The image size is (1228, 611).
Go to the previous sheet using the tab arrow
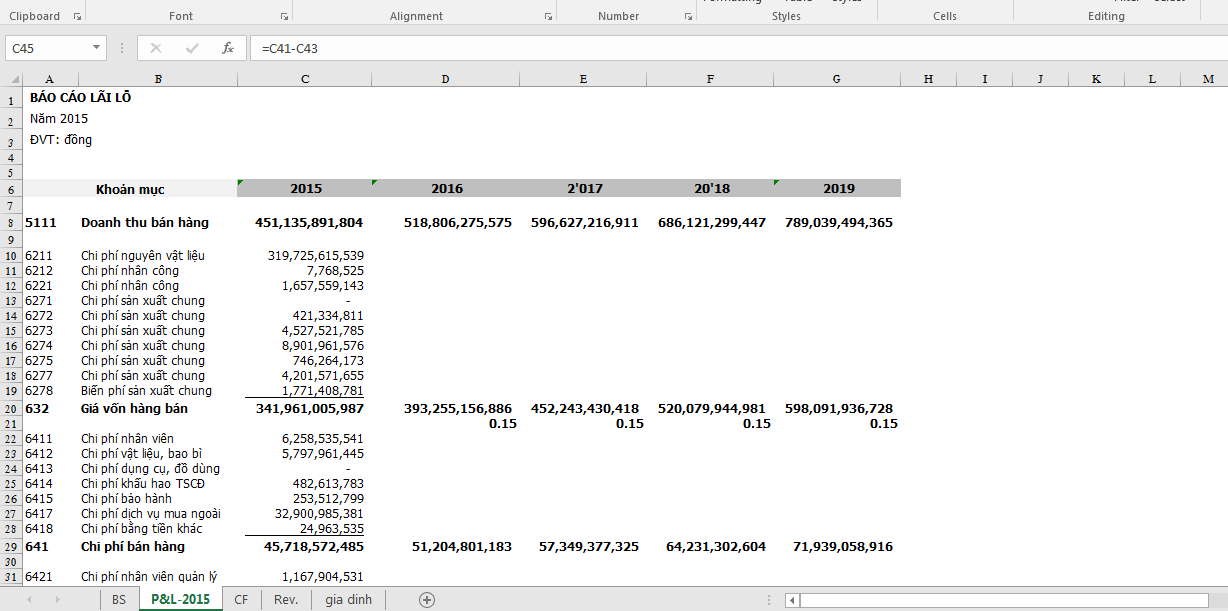click(x=29, y=600)
